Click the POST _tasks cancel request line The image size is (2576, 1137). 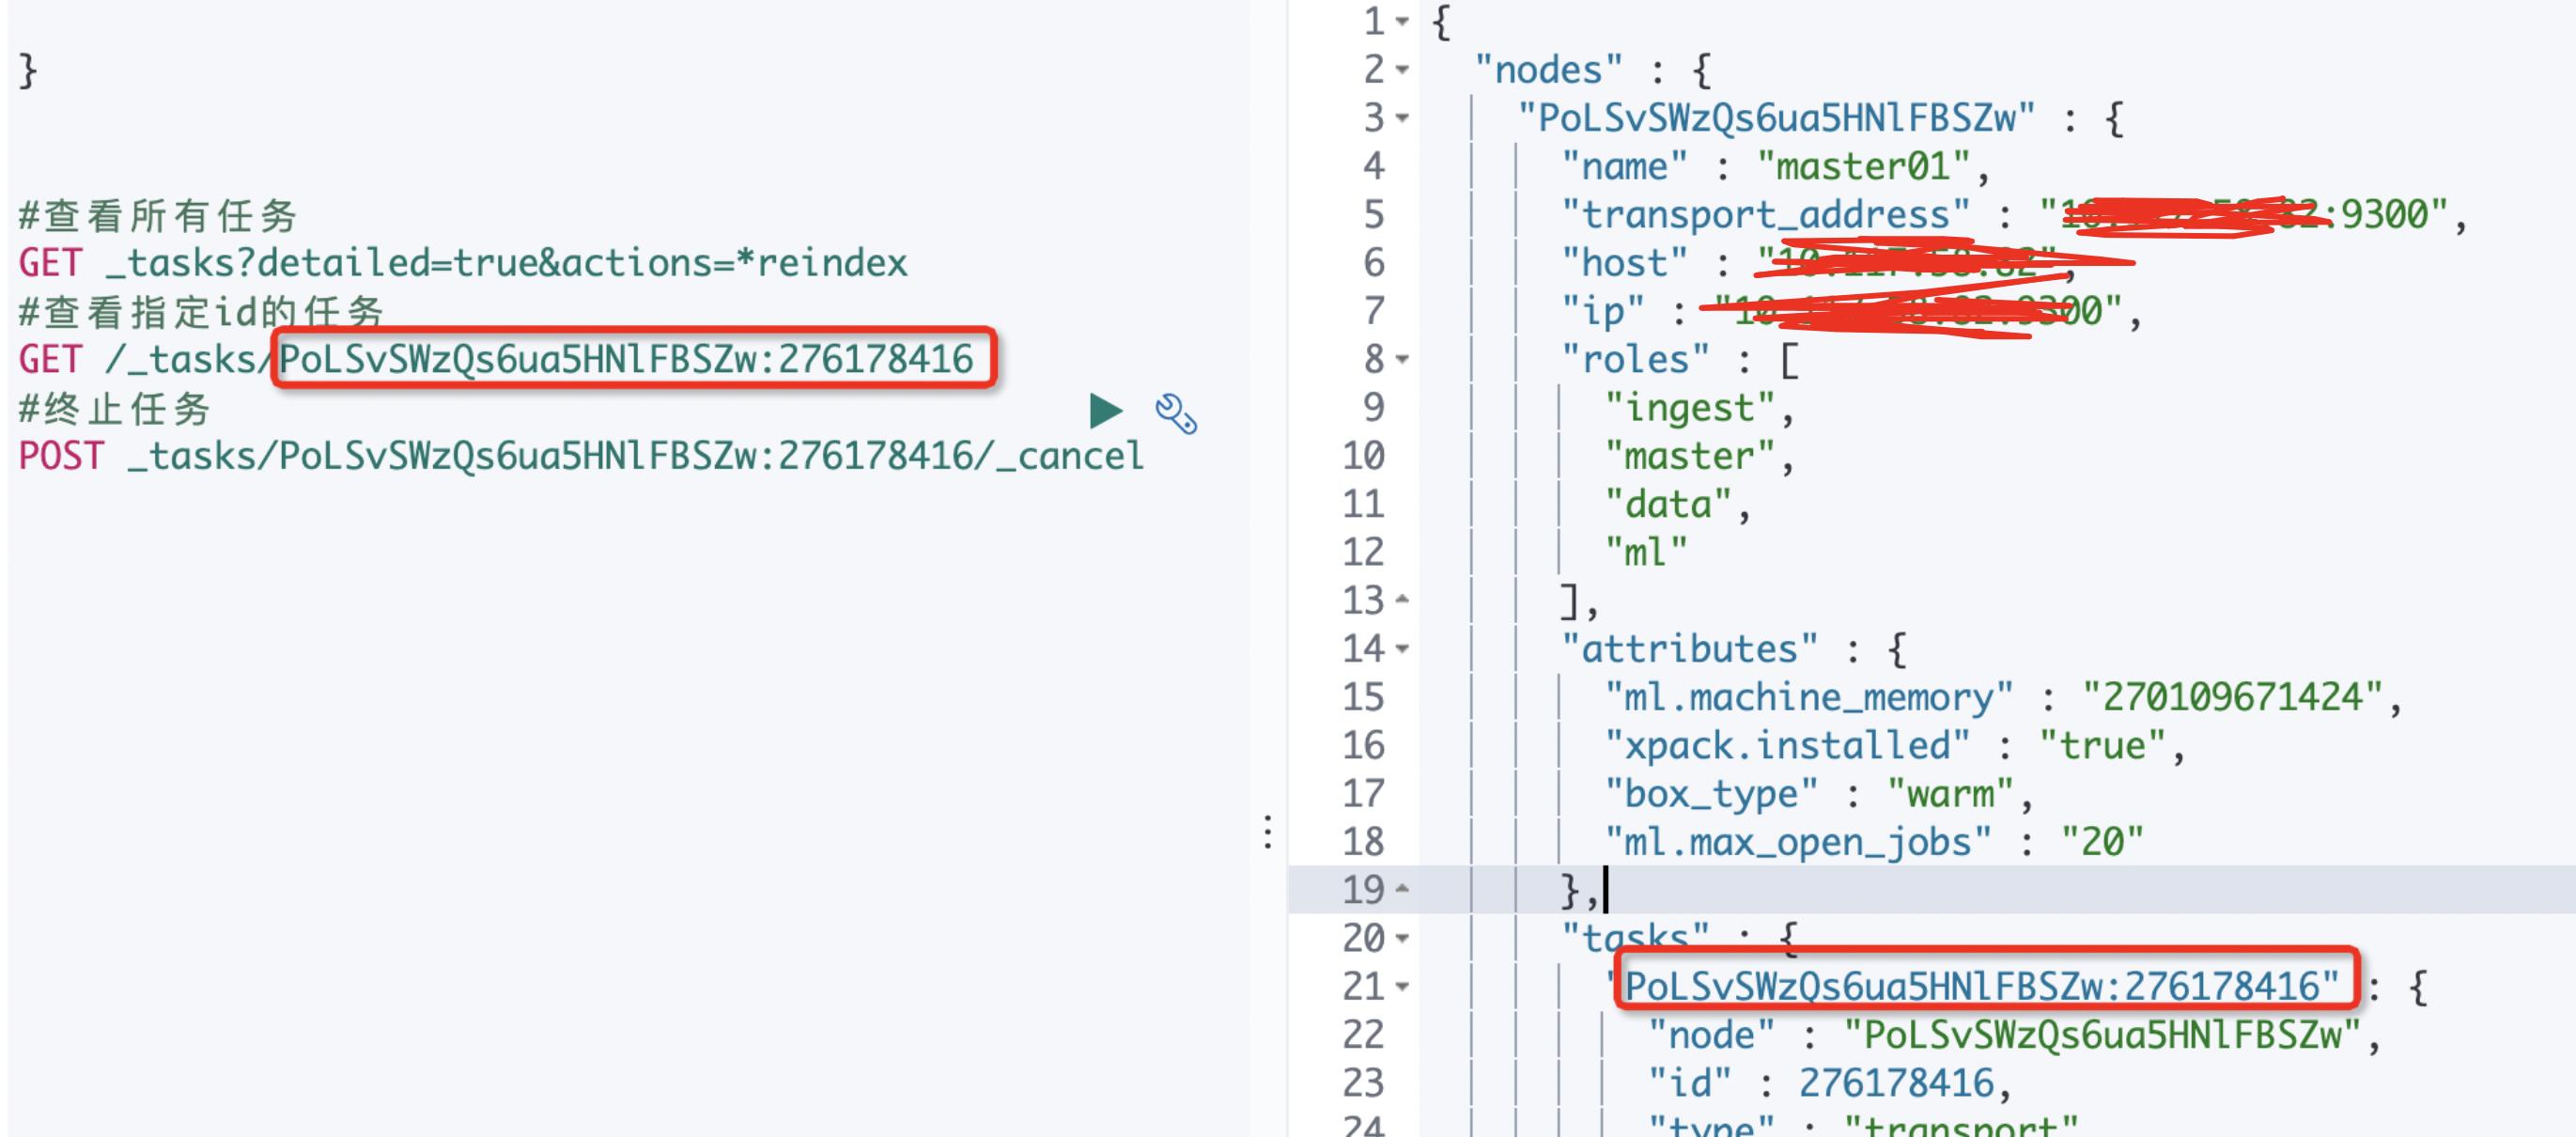(x=580, y=457)
